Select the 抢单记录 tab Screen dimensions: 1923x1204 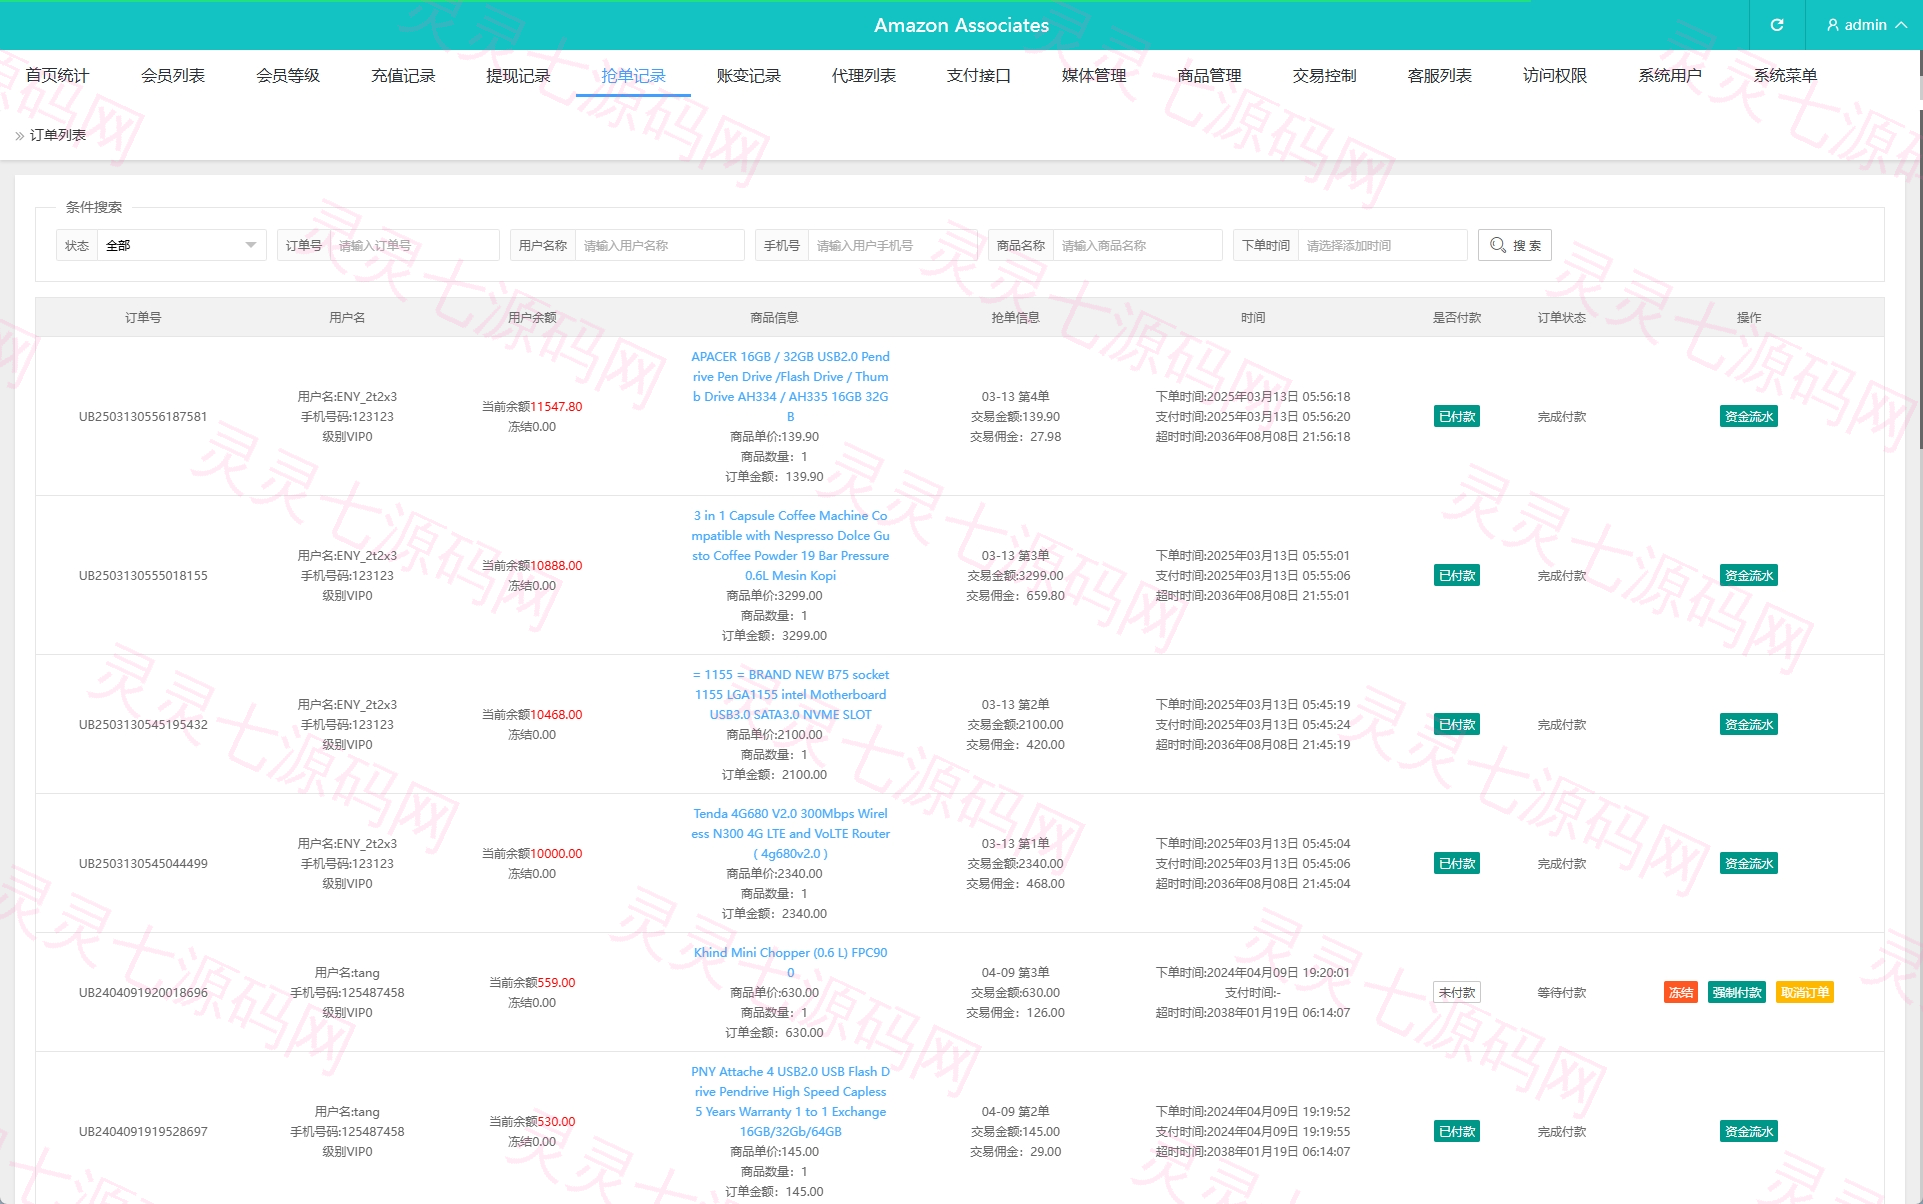point(633,75)
